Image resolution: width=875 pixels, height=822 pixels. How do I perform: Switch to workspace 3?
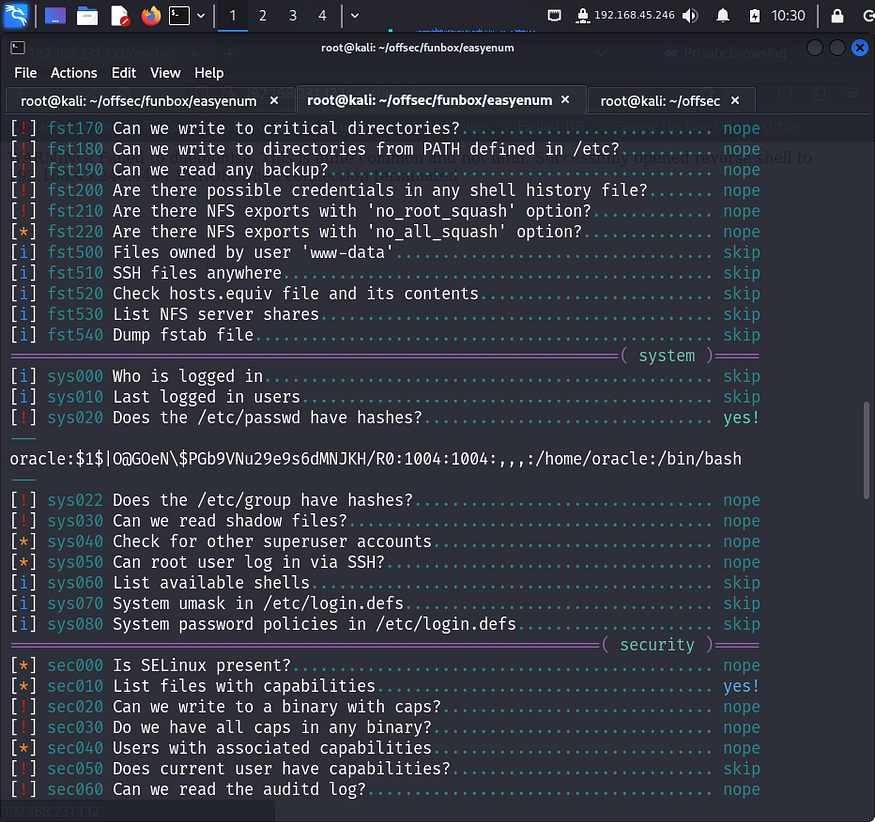tap(292, 16)
